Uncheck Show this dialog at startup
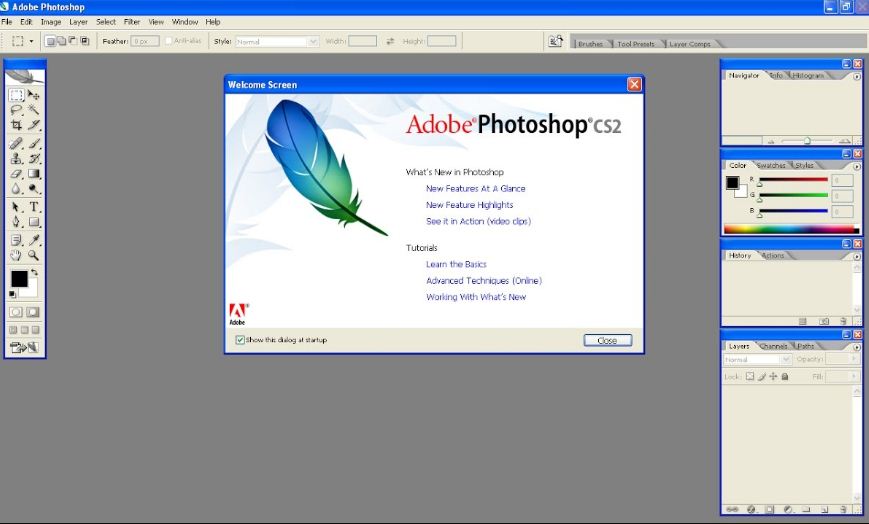 point(240,340)
